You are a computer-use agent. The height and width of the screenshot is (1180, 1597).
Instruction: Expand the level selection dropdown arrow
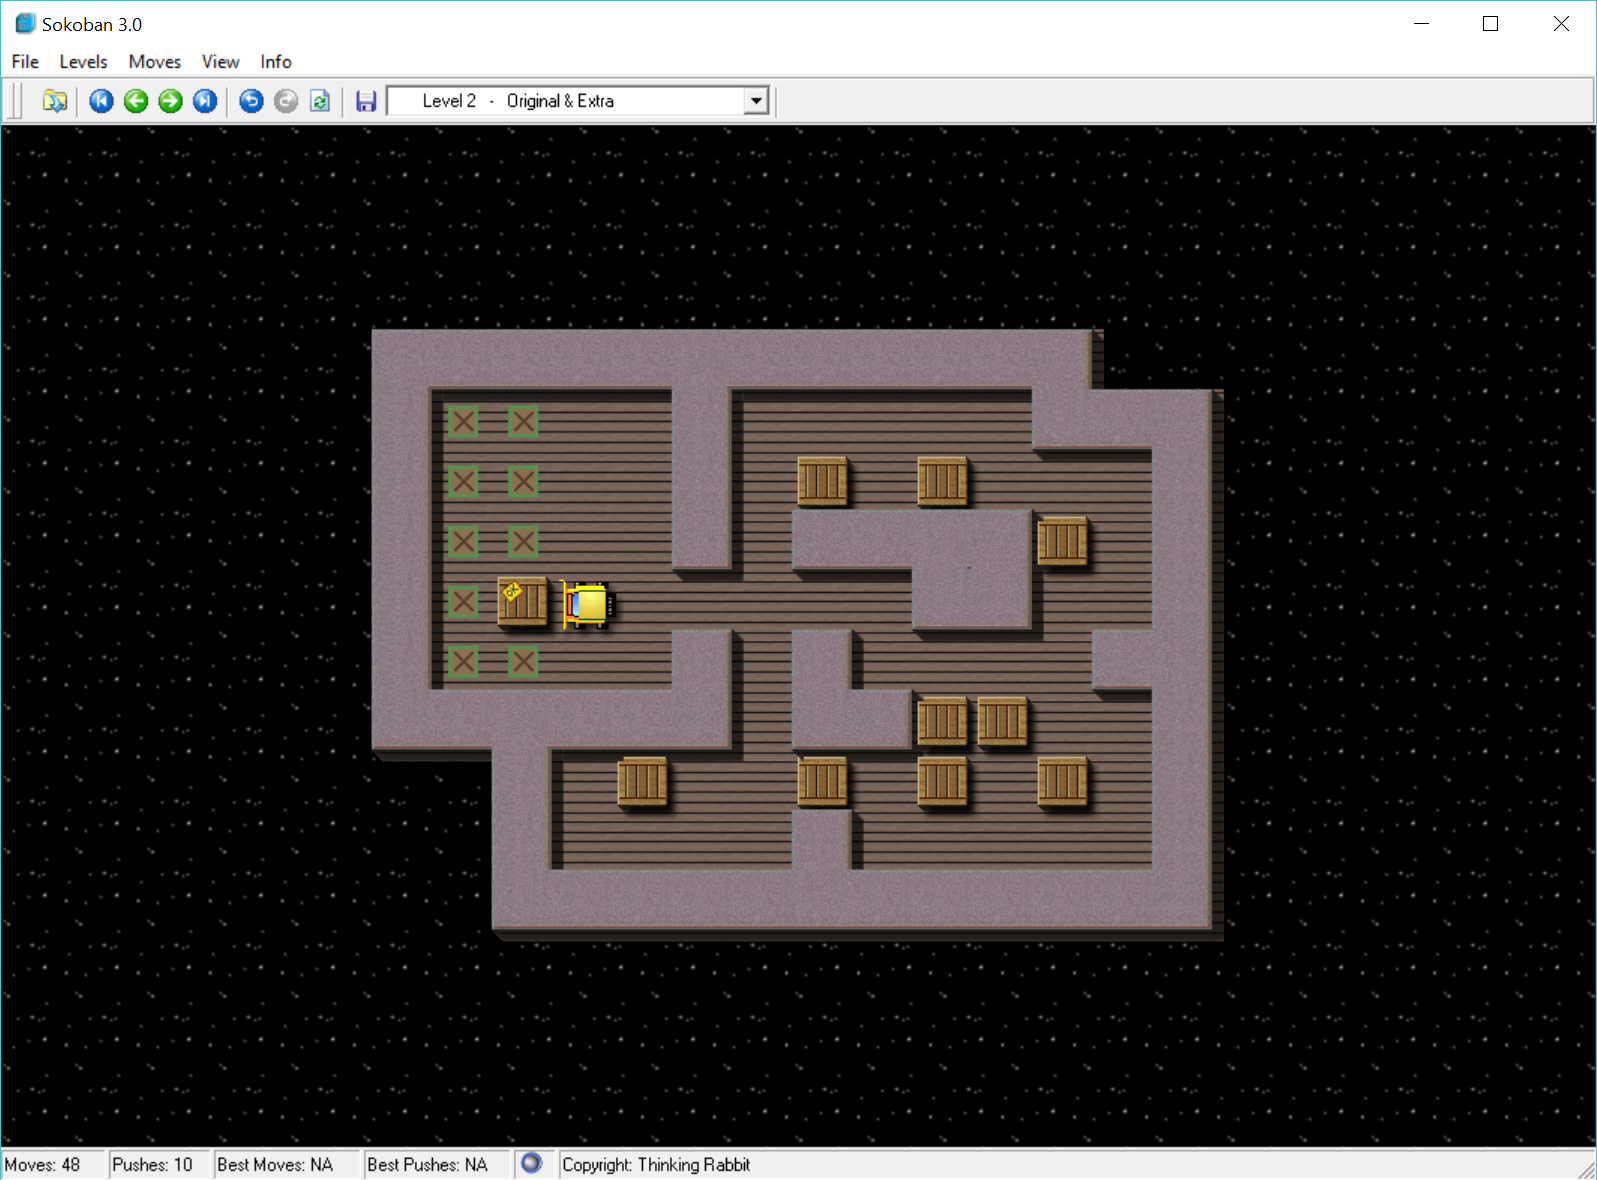756,101
